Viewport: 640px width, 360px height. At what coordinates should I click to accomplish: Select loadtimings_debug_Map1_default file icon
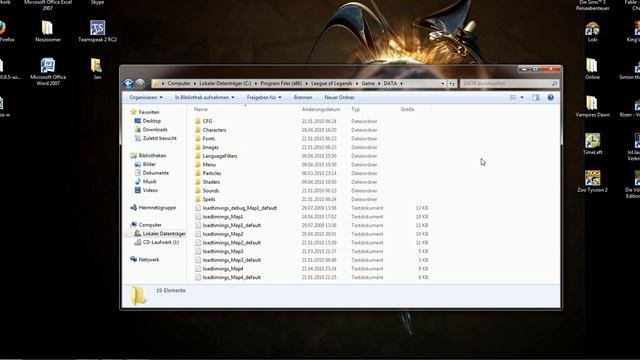tap(198, 208)
